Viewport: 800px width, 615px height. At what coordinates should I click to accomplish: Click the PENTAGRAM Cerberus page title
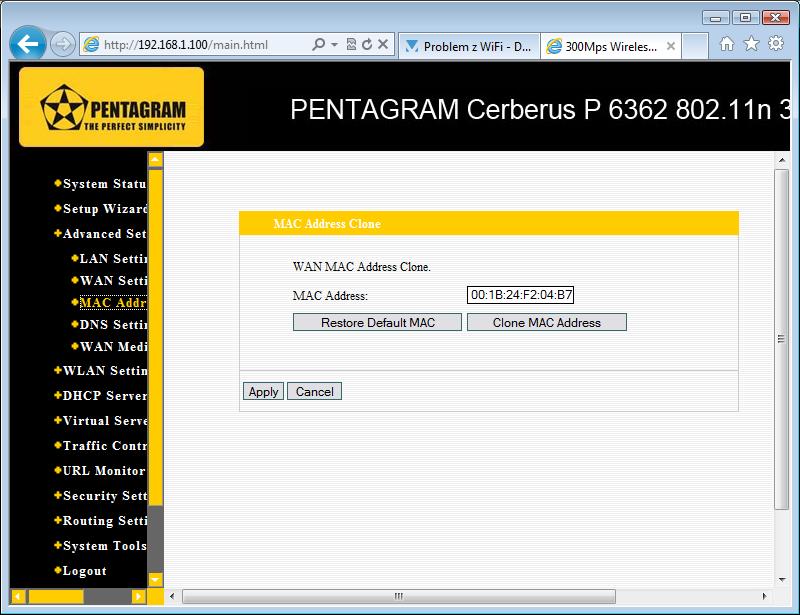point(540,109)
